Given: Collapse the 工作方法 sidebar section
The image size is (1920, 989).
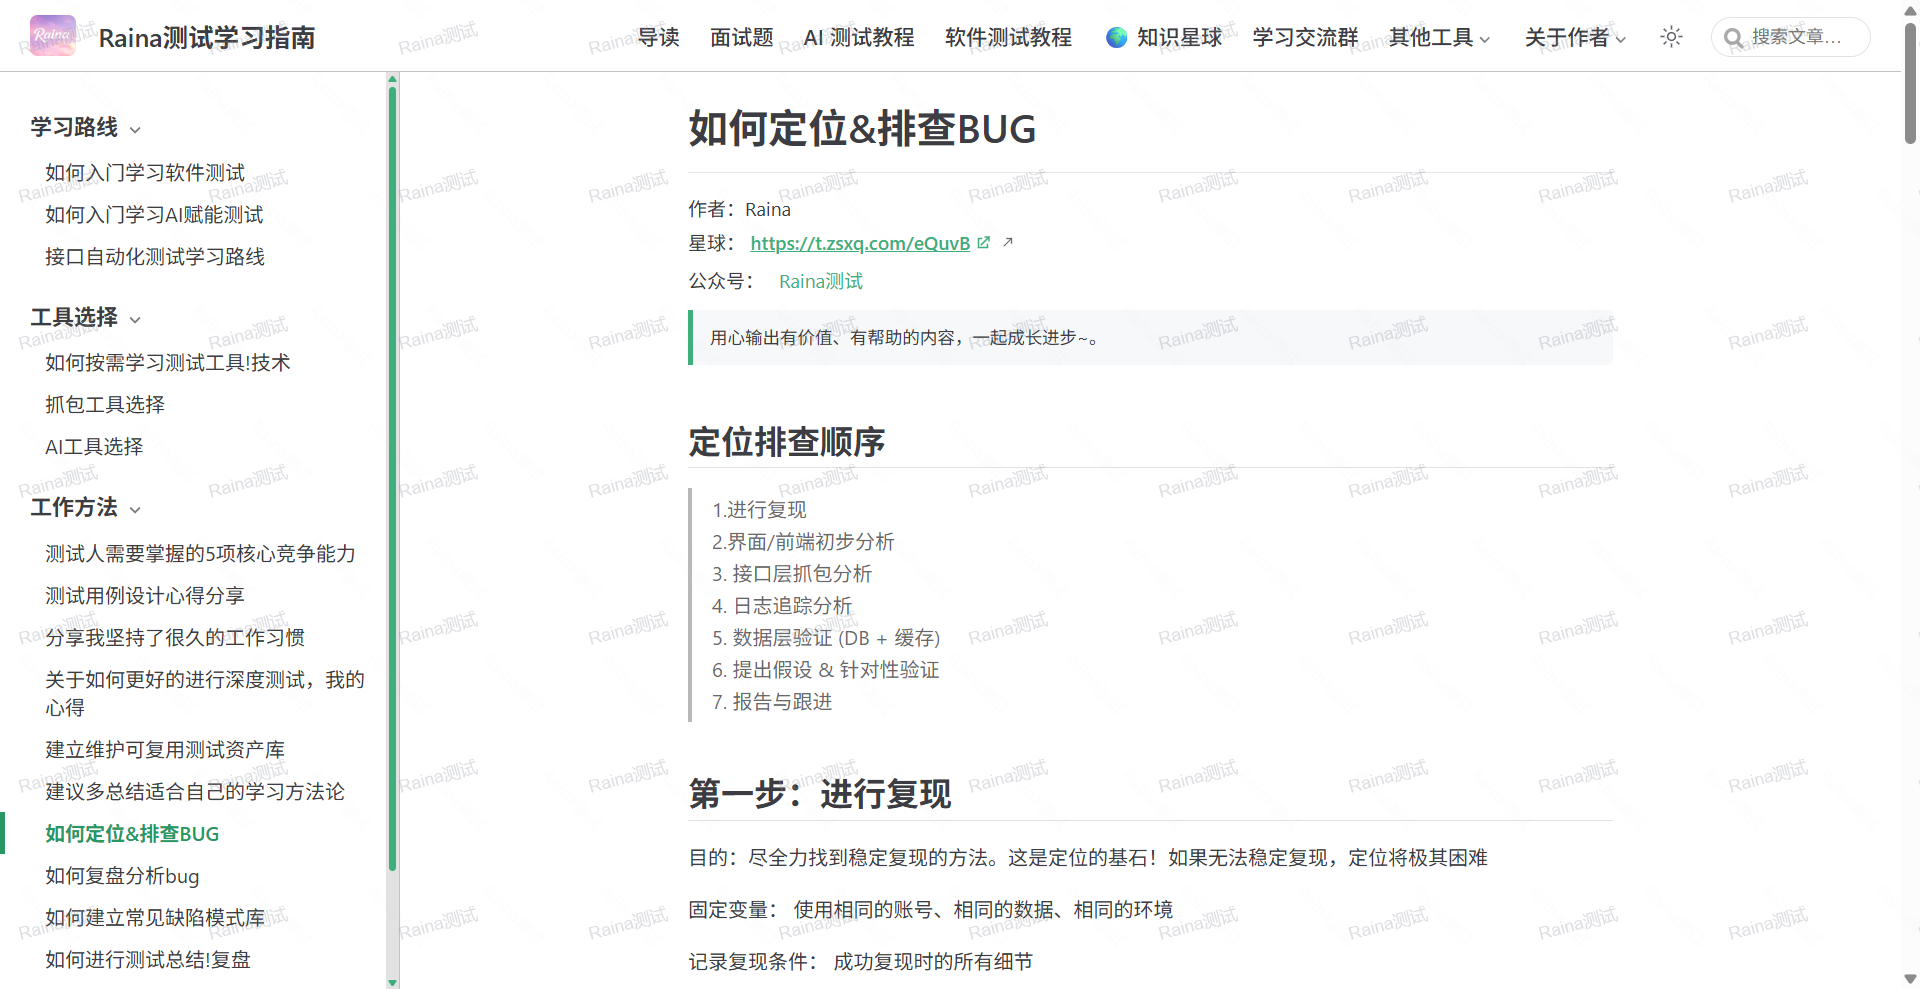Looking at the screenshot, I should pos(86,507).
